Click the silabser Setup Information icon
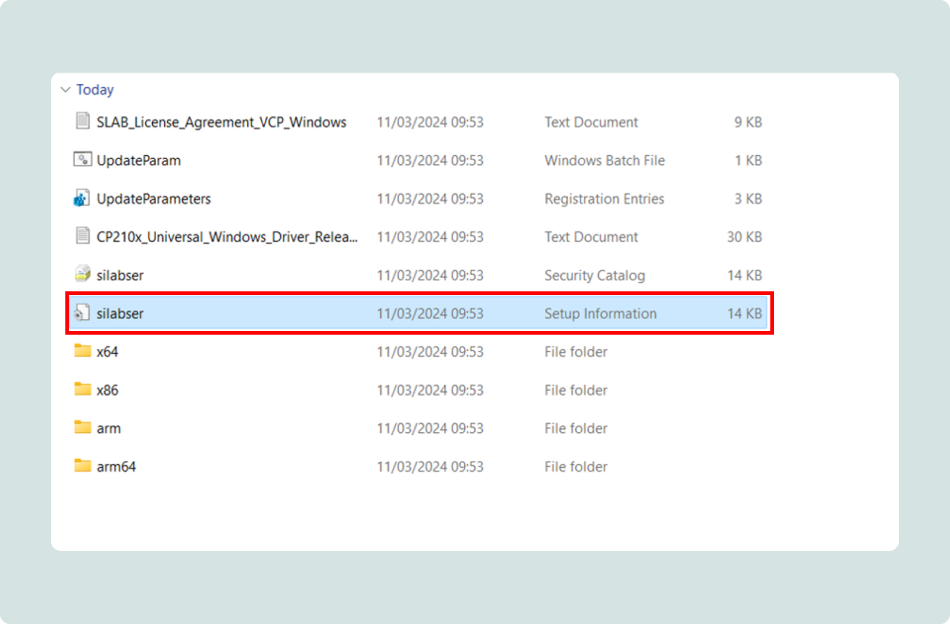This screenshot has width=950, height=624. (x=82, y=313)
